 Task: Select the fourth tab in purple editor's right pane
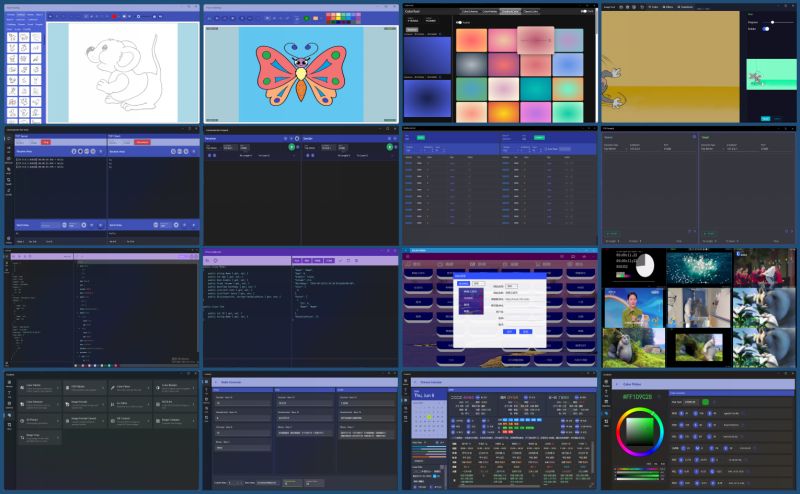[x=329, y=260]
